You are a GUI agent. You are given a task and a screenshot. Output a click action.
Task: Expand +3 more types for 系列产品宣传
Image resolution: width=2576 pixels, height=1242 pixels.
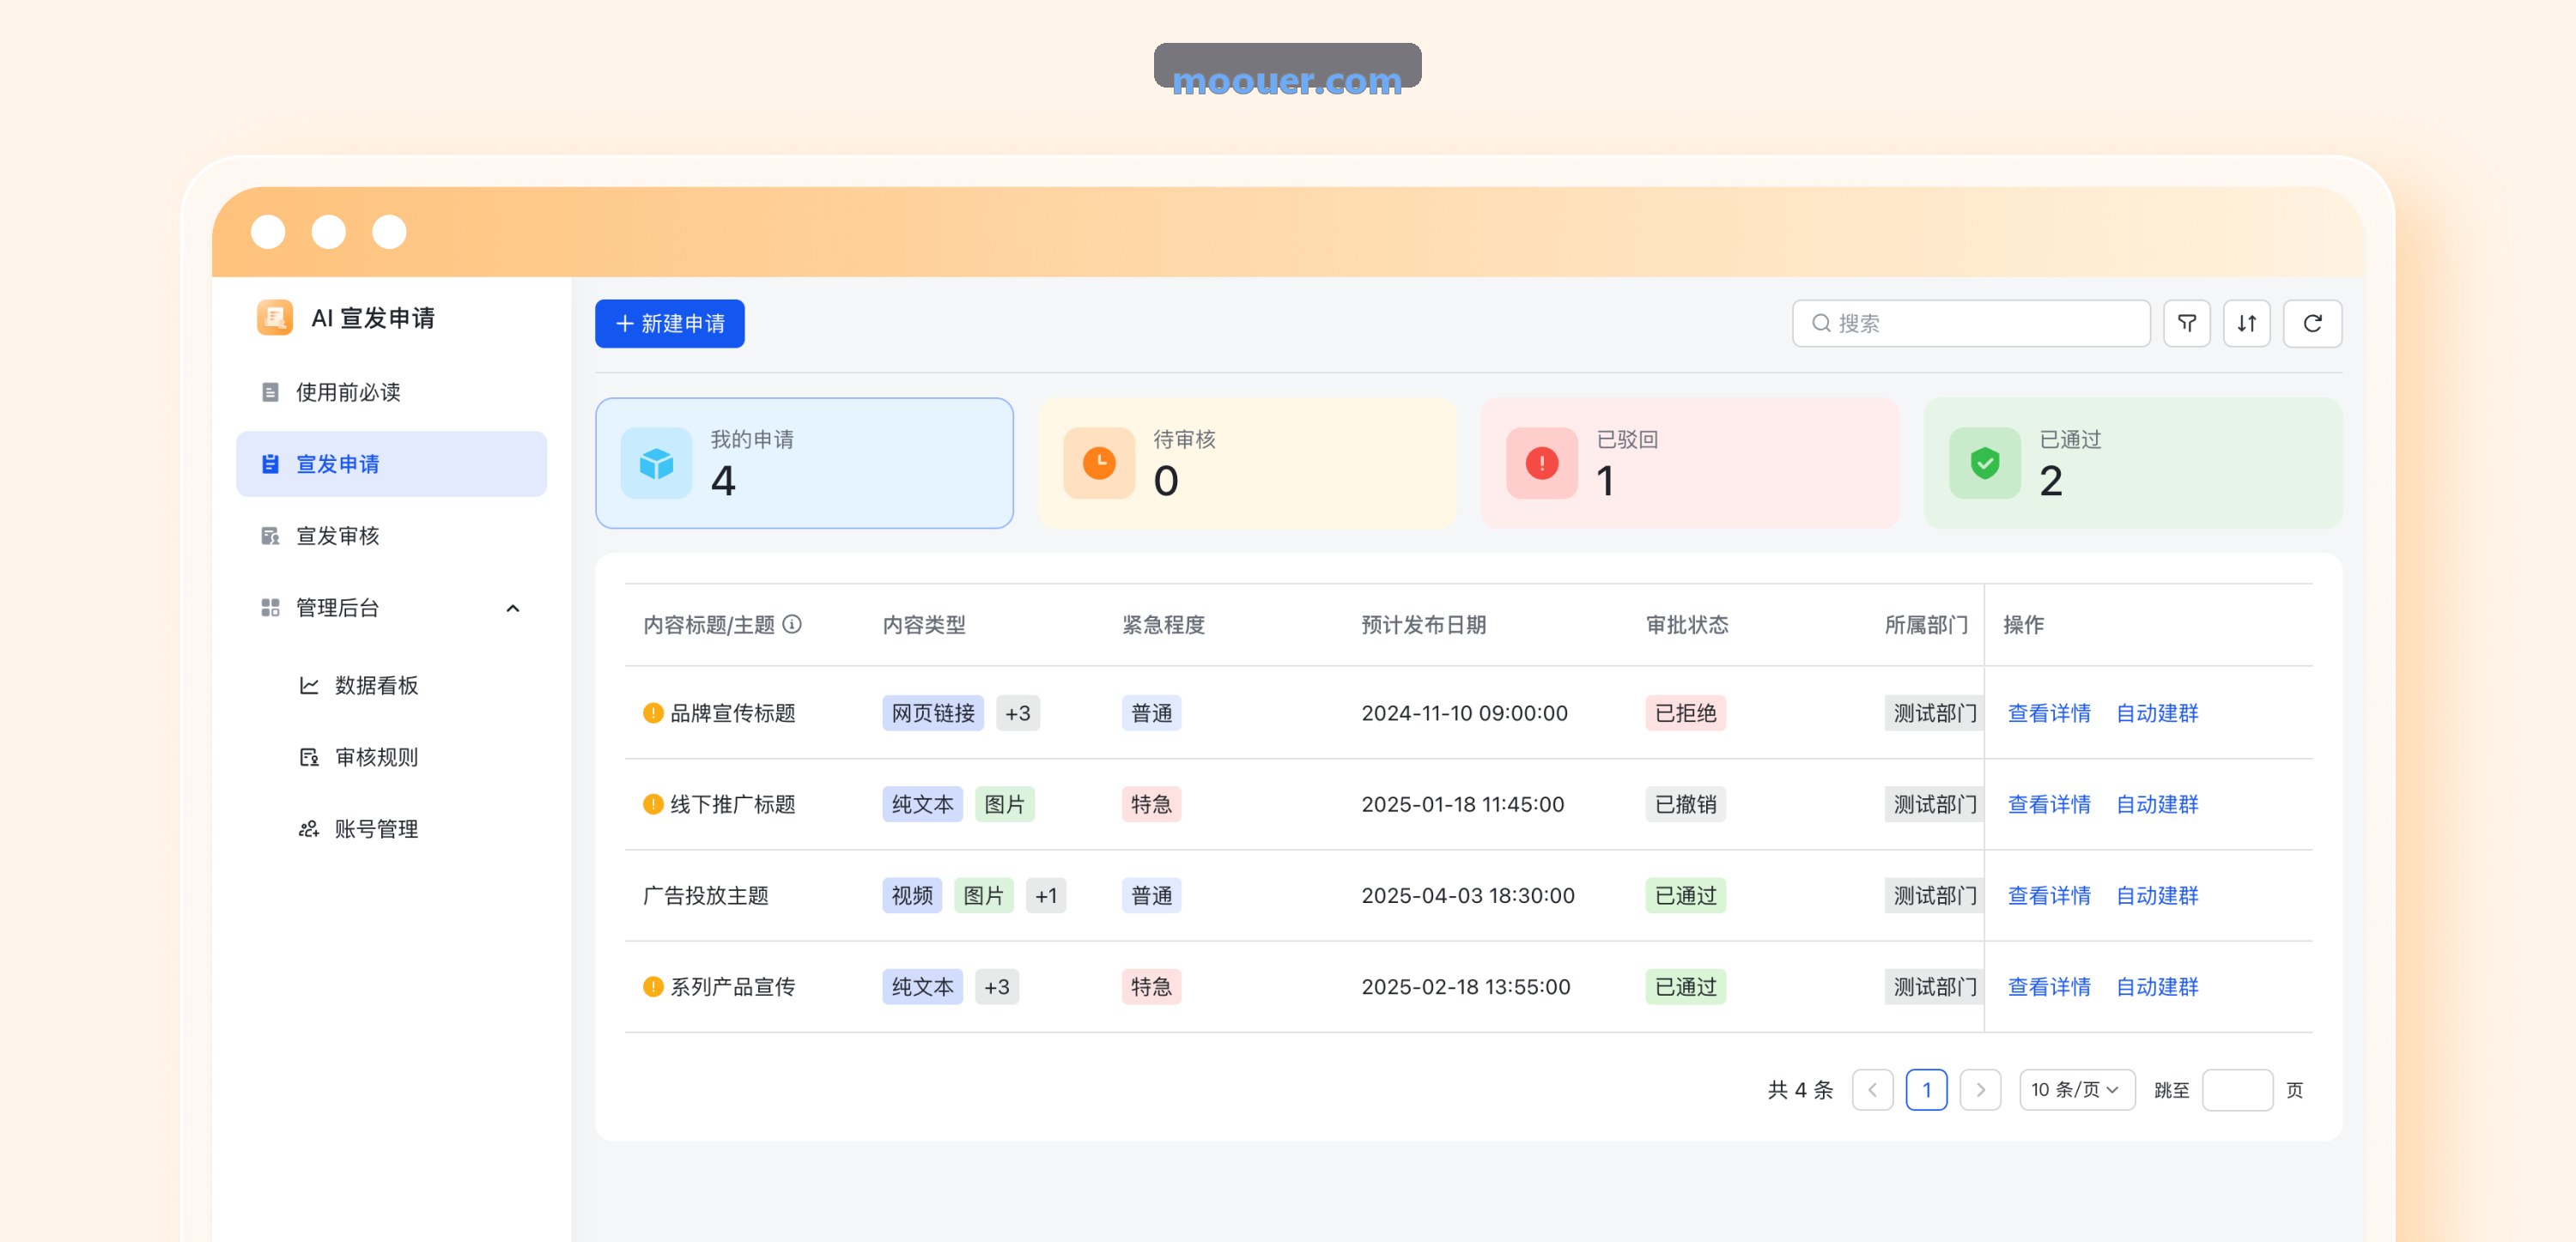[x=996, y=987]
